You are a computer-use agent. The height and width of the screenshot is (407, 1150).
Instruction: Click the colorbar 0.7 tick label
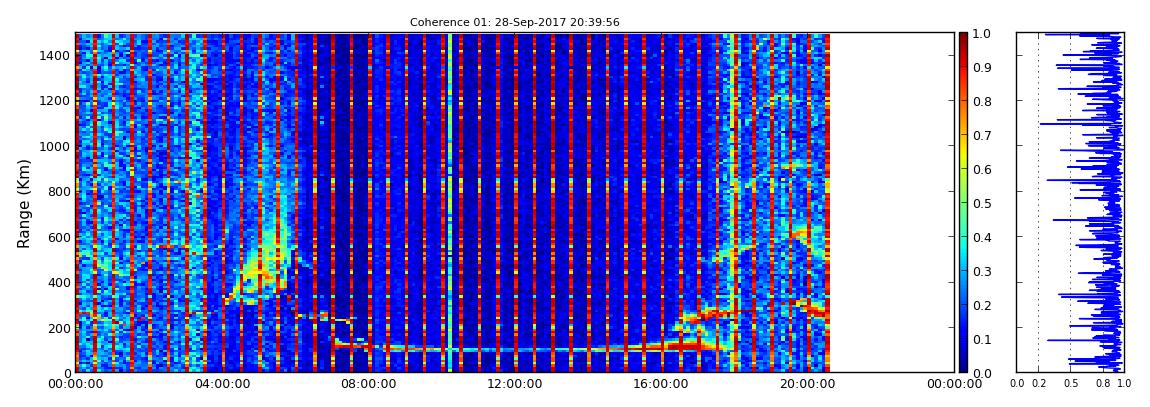(981, 136)
